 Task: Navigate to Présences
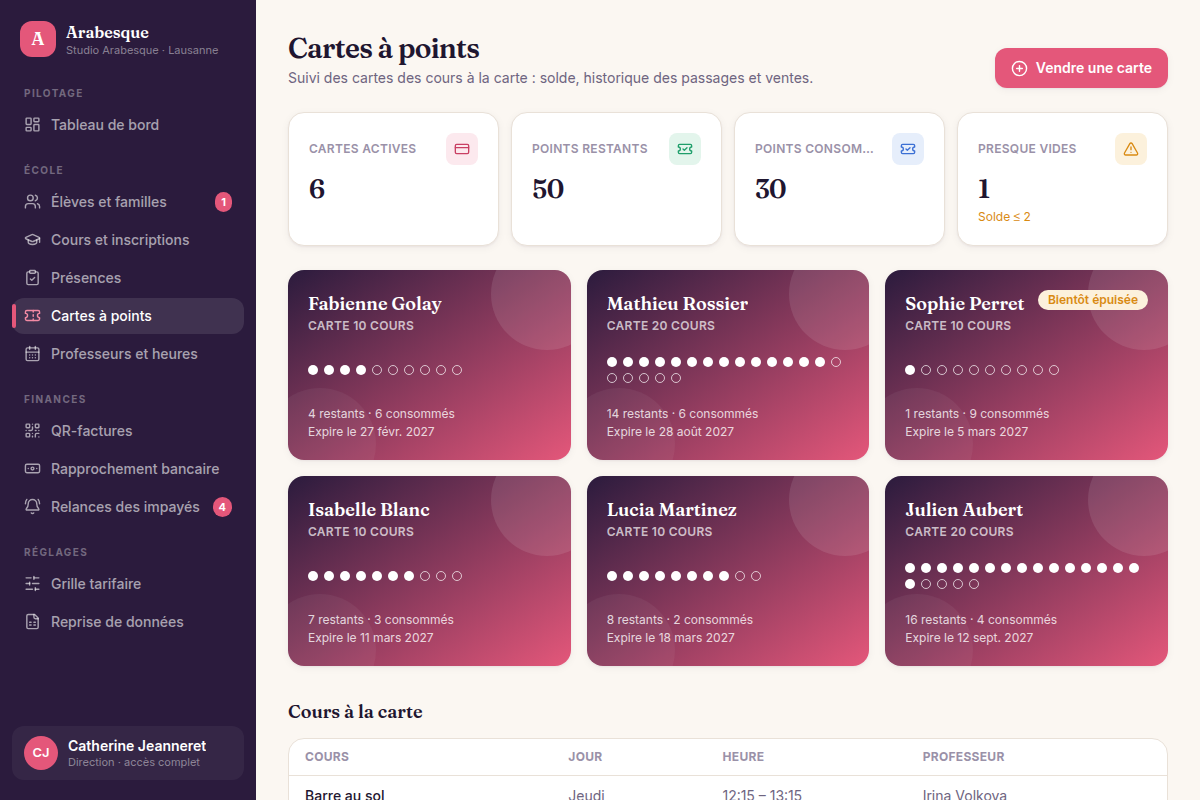(128, 278)
